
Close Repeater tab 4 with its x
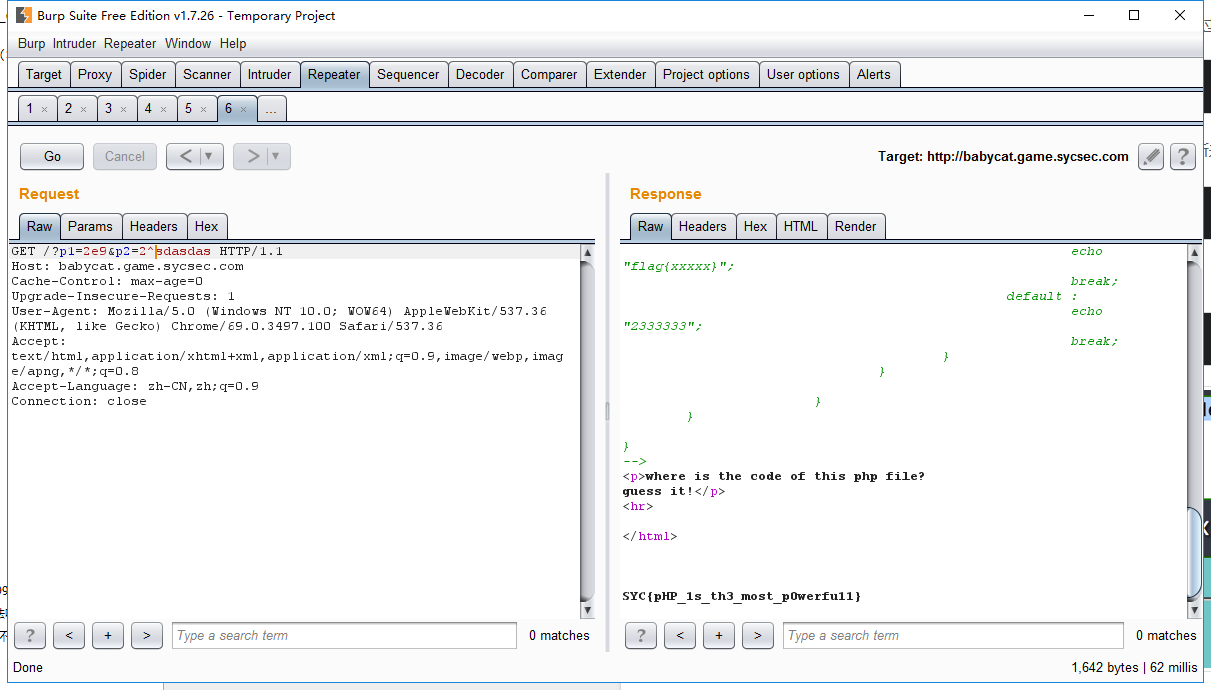[x=164, y=109]
